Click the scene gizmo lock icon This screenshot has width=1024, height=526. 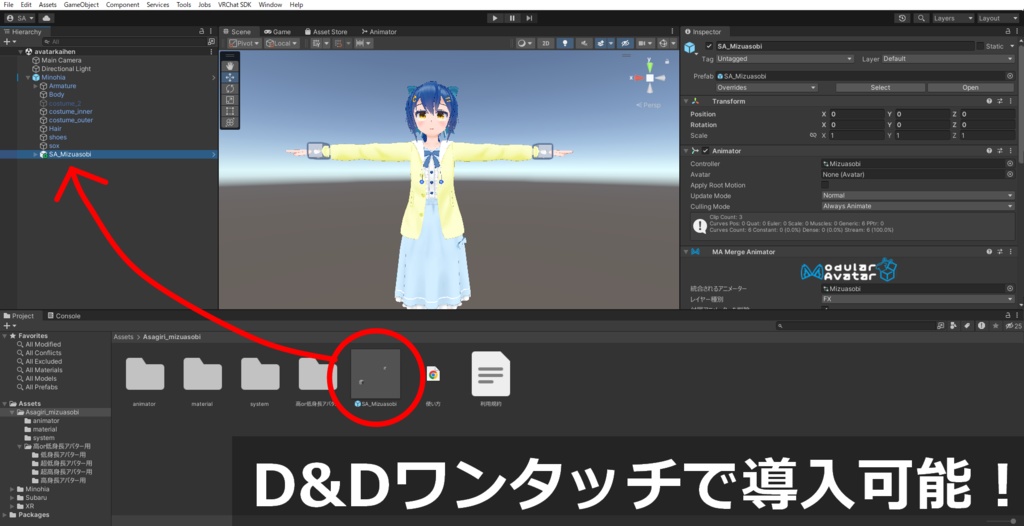click(667, 61)
